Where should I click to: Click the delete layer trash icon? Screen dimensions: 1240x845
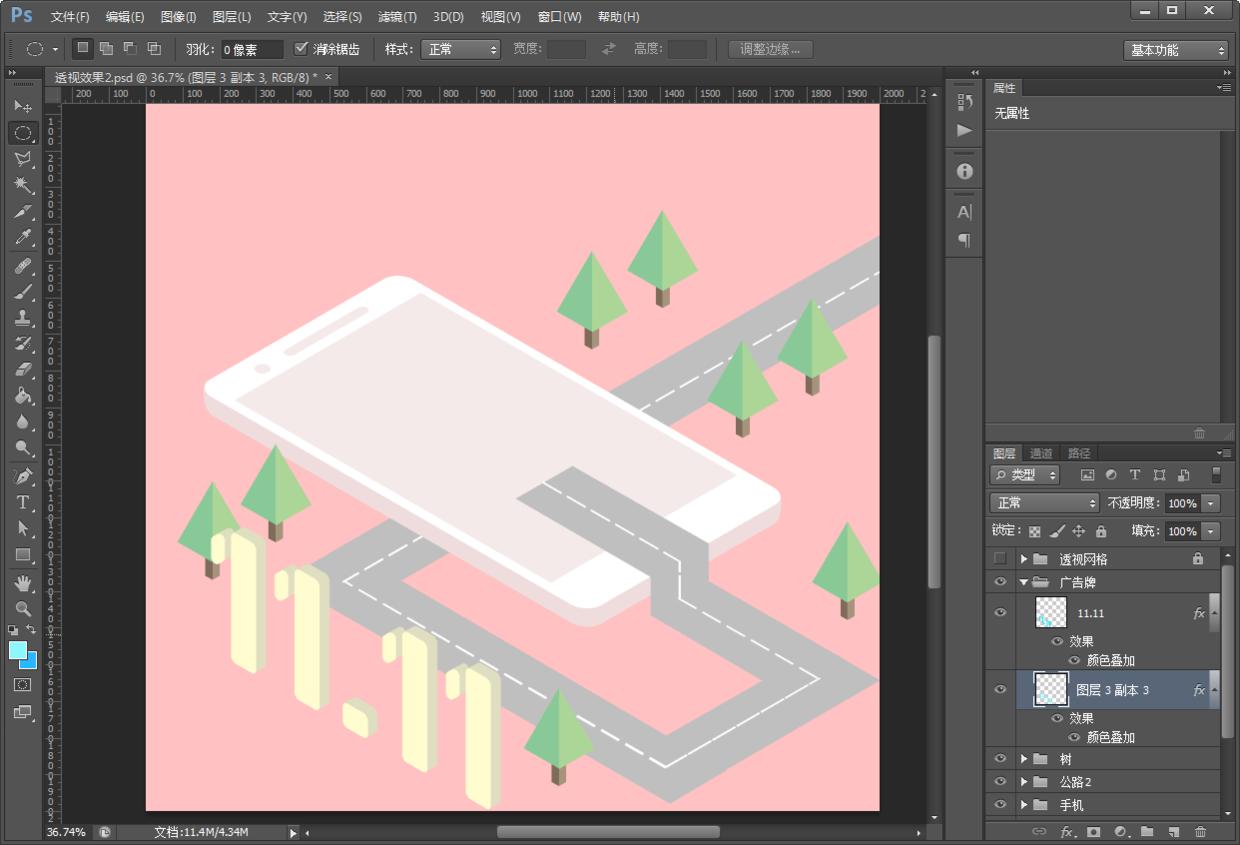[1200, 831]
